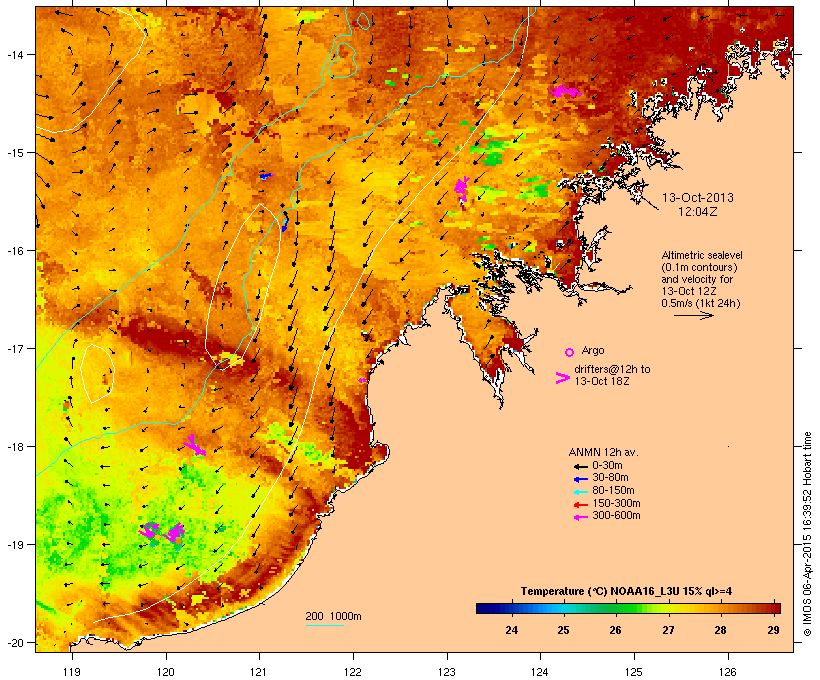Screen dimensions: 820x680
Task: Click the 0-30m depth label
Action: (607, 466)
